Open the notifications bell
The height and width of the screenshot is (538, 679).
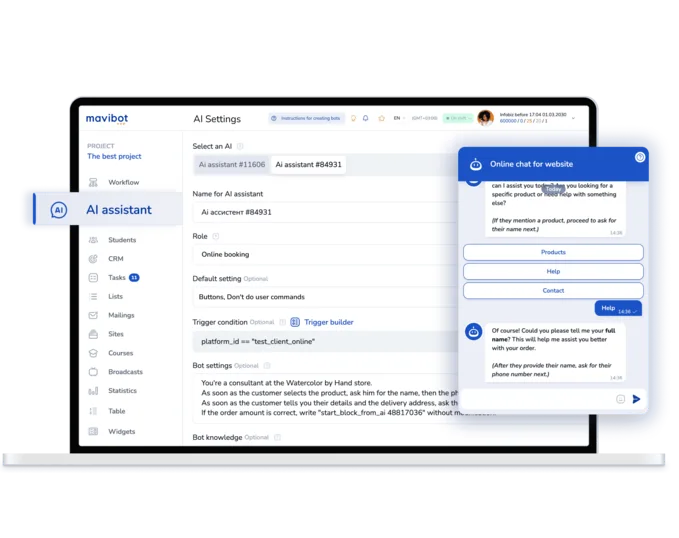pyautogui.click(x=366, y=118)
